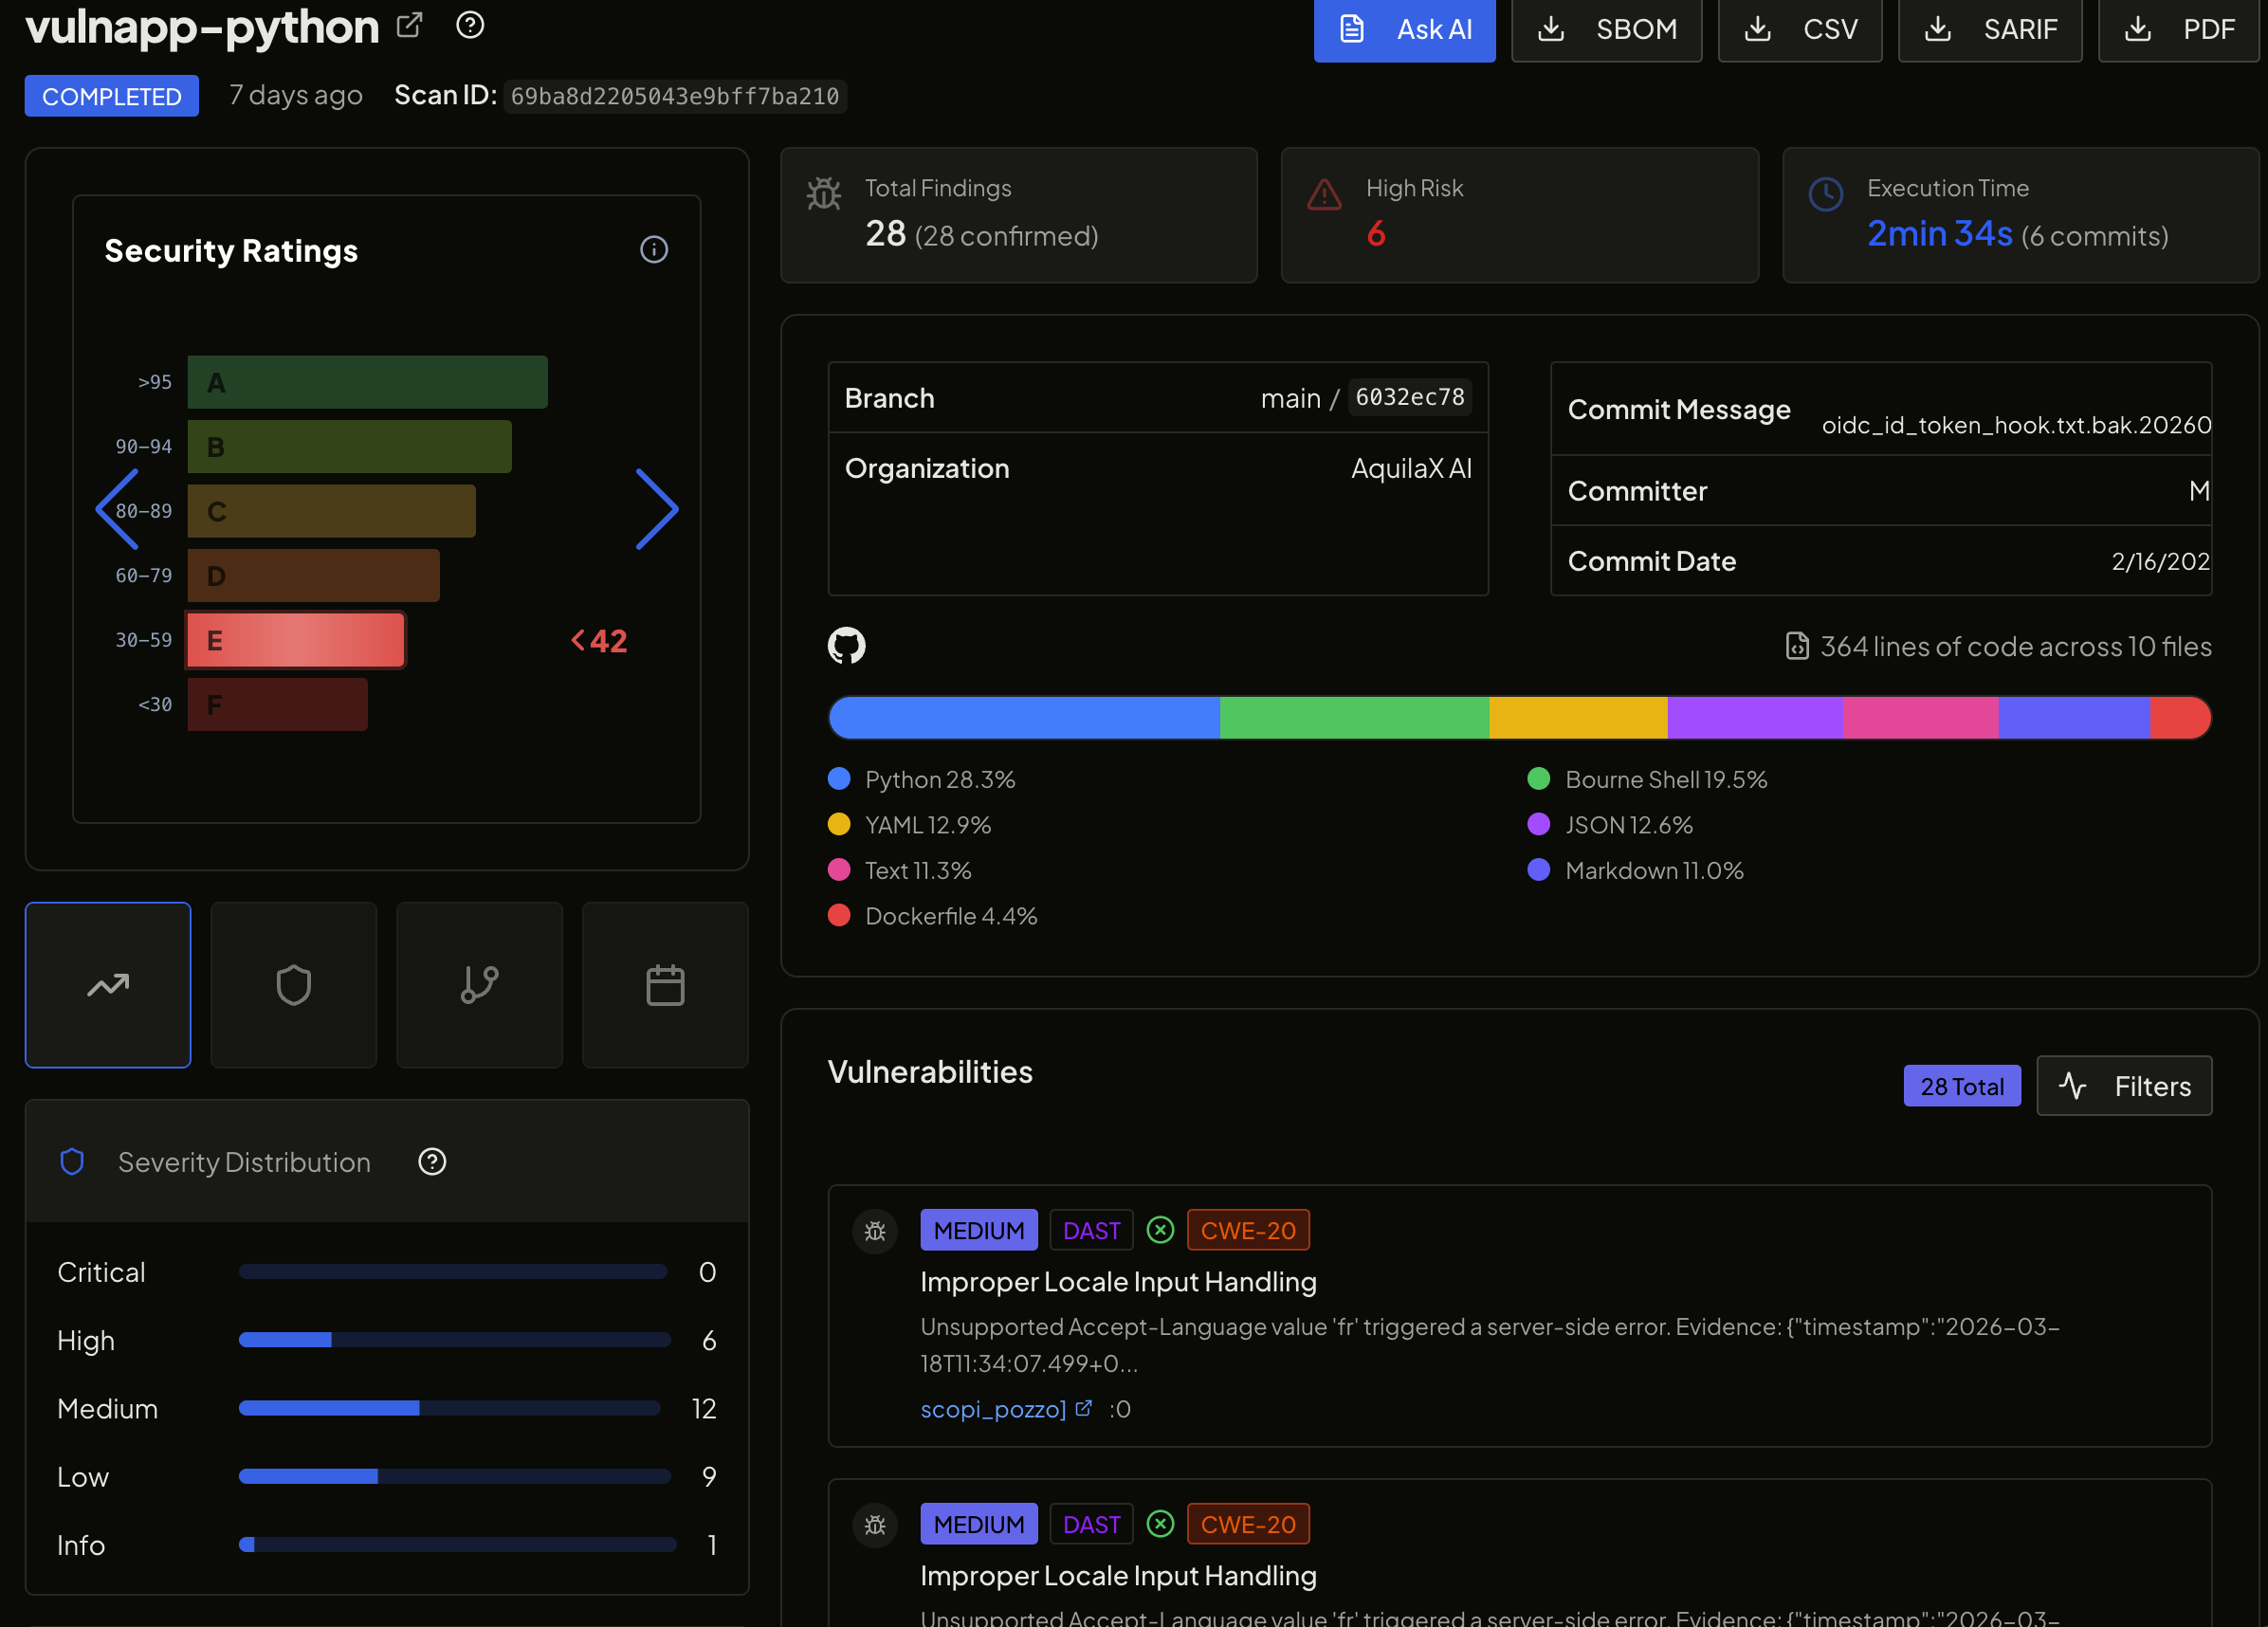Open the help icon next to Severity Distribution
Viewport: 2268px width, 1627px height.
(x=432, y=1162)
